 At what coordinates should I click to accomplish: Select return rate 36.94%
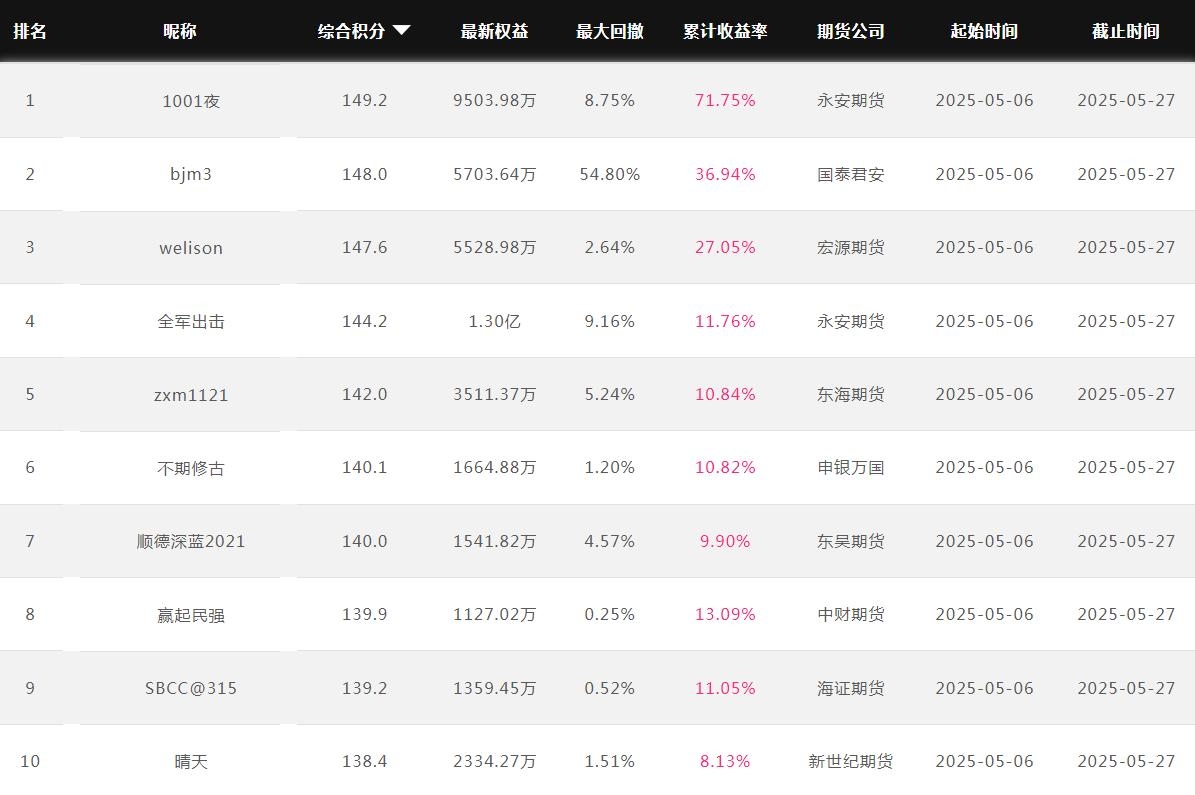pos(725,175)
